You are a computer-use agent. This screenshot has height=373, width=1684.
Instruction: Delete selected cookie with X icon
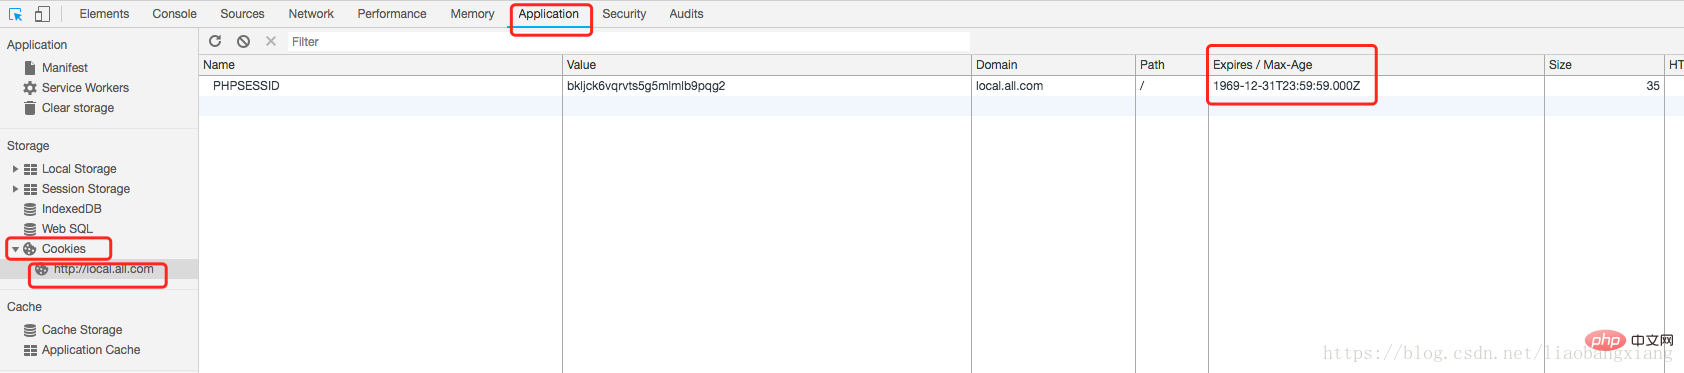[271, 41]
